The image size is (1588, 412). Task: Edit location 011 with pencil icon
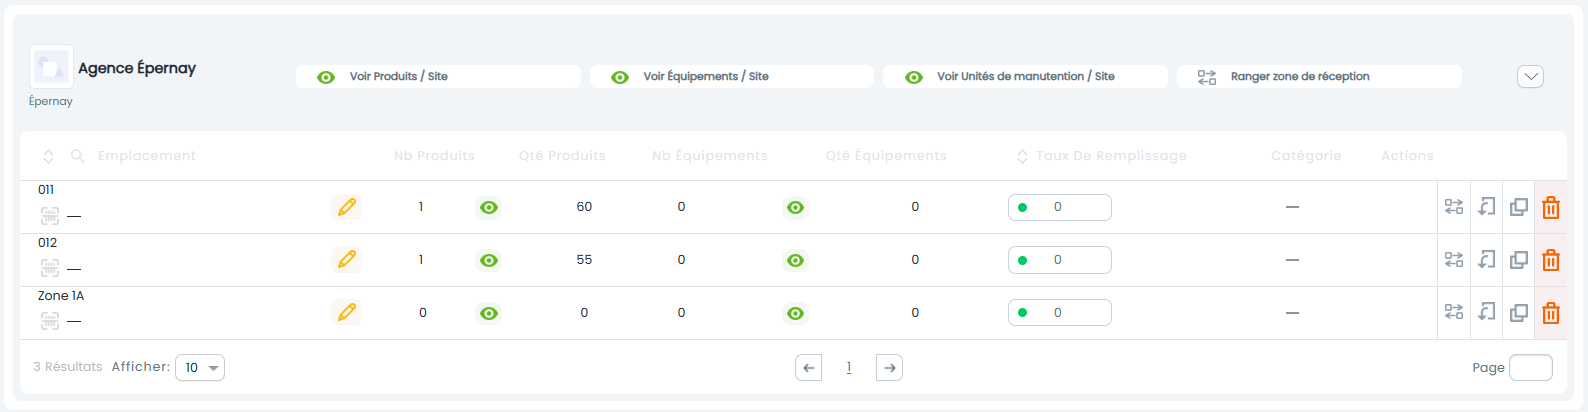click(347, 207)
